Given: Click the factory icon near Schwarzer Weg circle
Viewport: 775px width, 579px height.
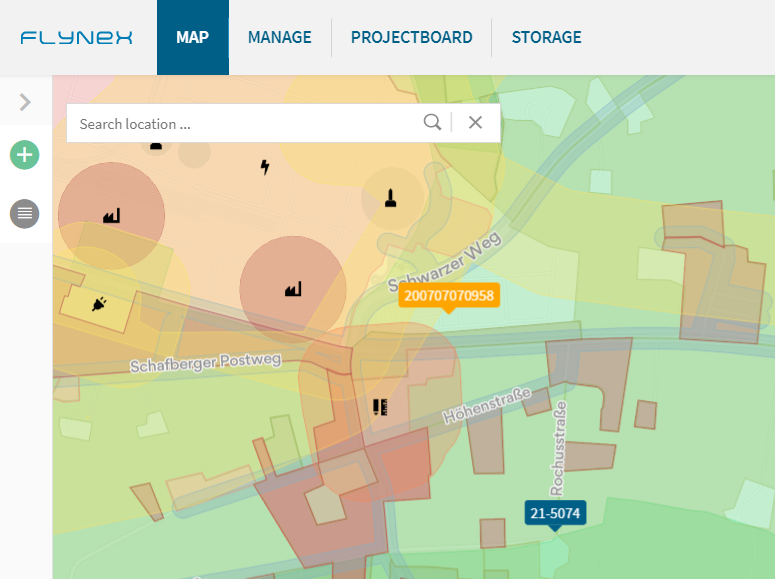Looking at the screenshot, I should coord(293,289).
